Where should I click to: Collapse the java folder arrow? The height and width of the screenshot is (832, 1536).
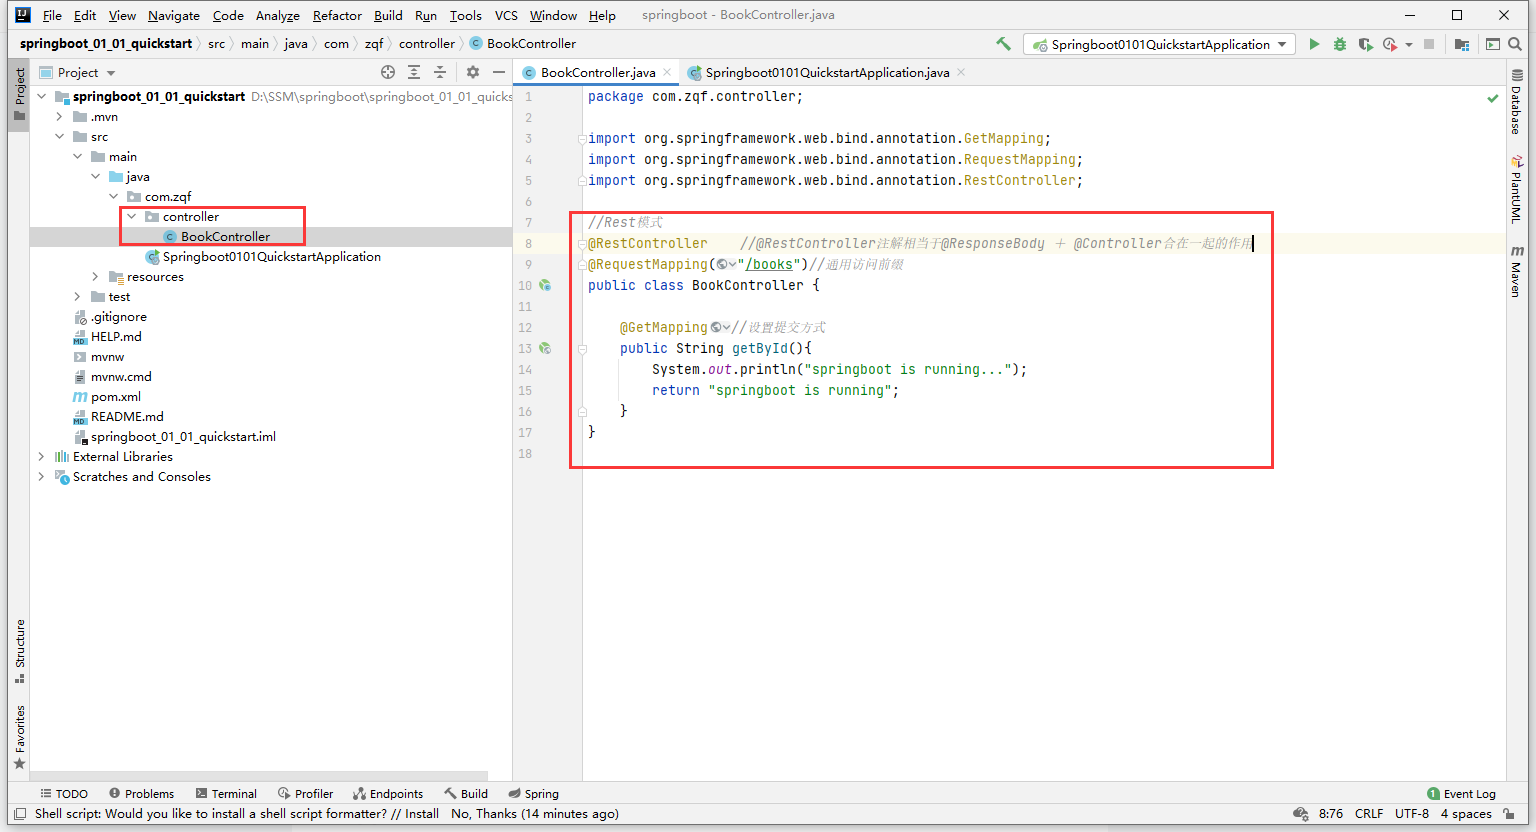(95, 177)
